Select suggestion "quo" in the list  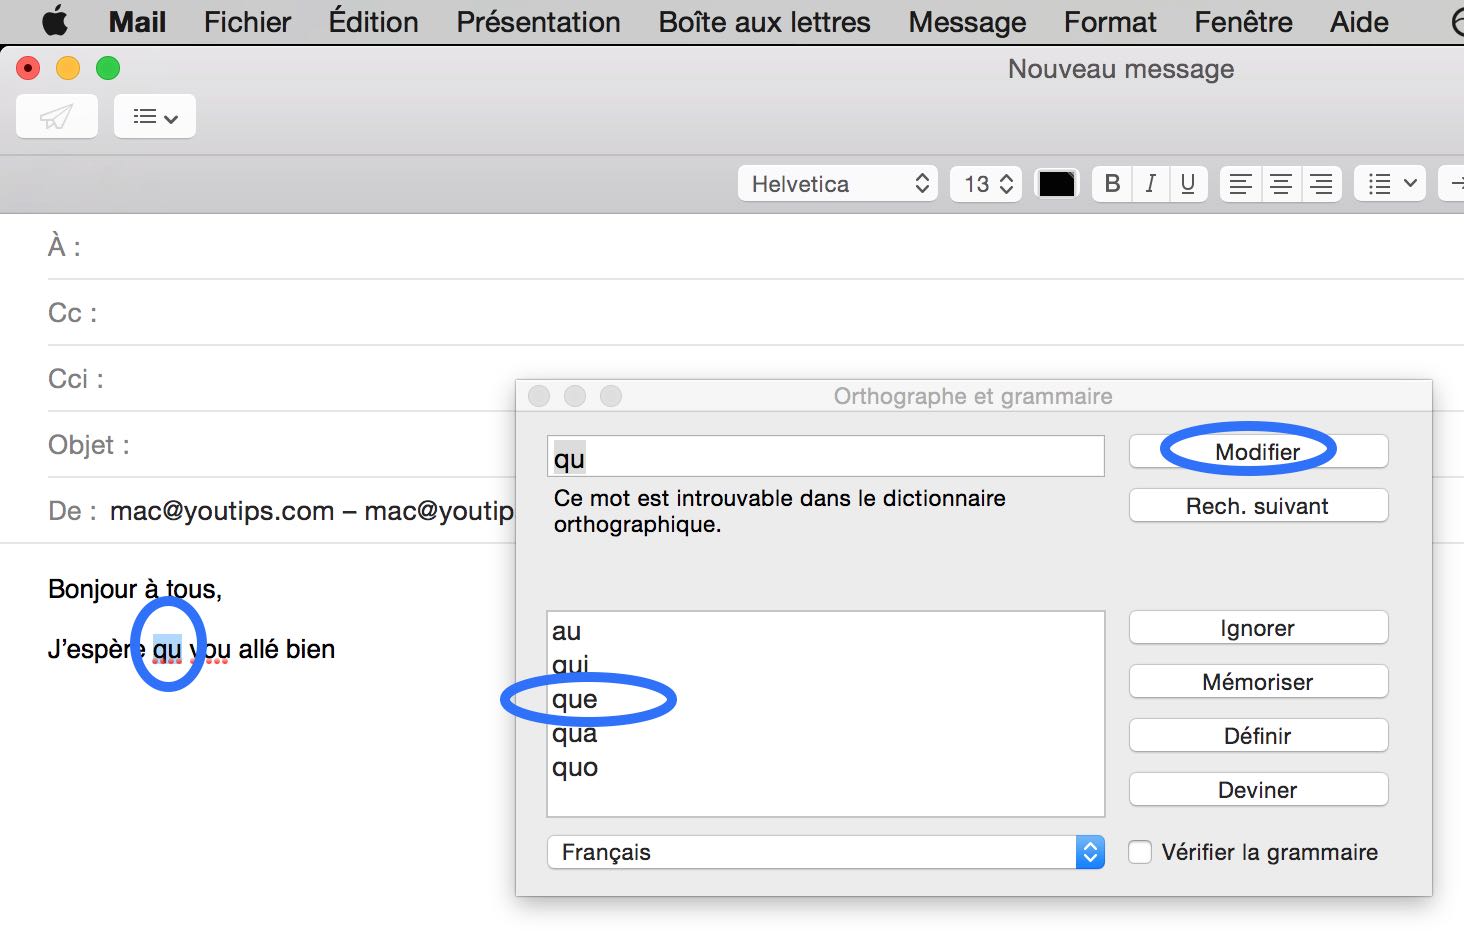coord(826,768)
